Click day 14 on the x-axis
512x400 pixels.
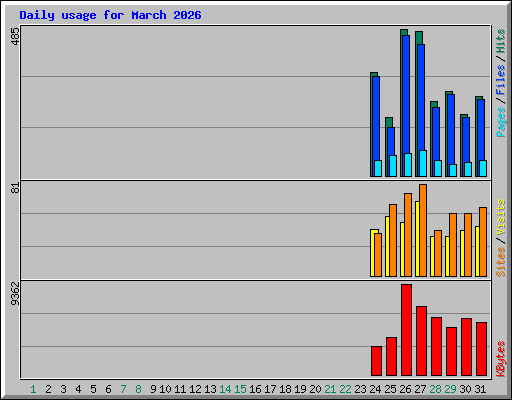pos(225,389)
